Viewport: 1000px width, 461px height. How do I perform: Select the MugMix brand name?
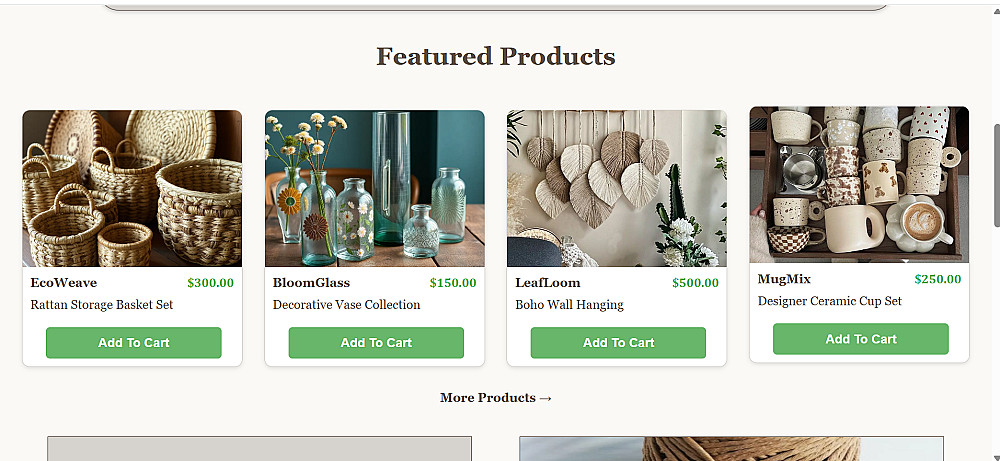784,279
